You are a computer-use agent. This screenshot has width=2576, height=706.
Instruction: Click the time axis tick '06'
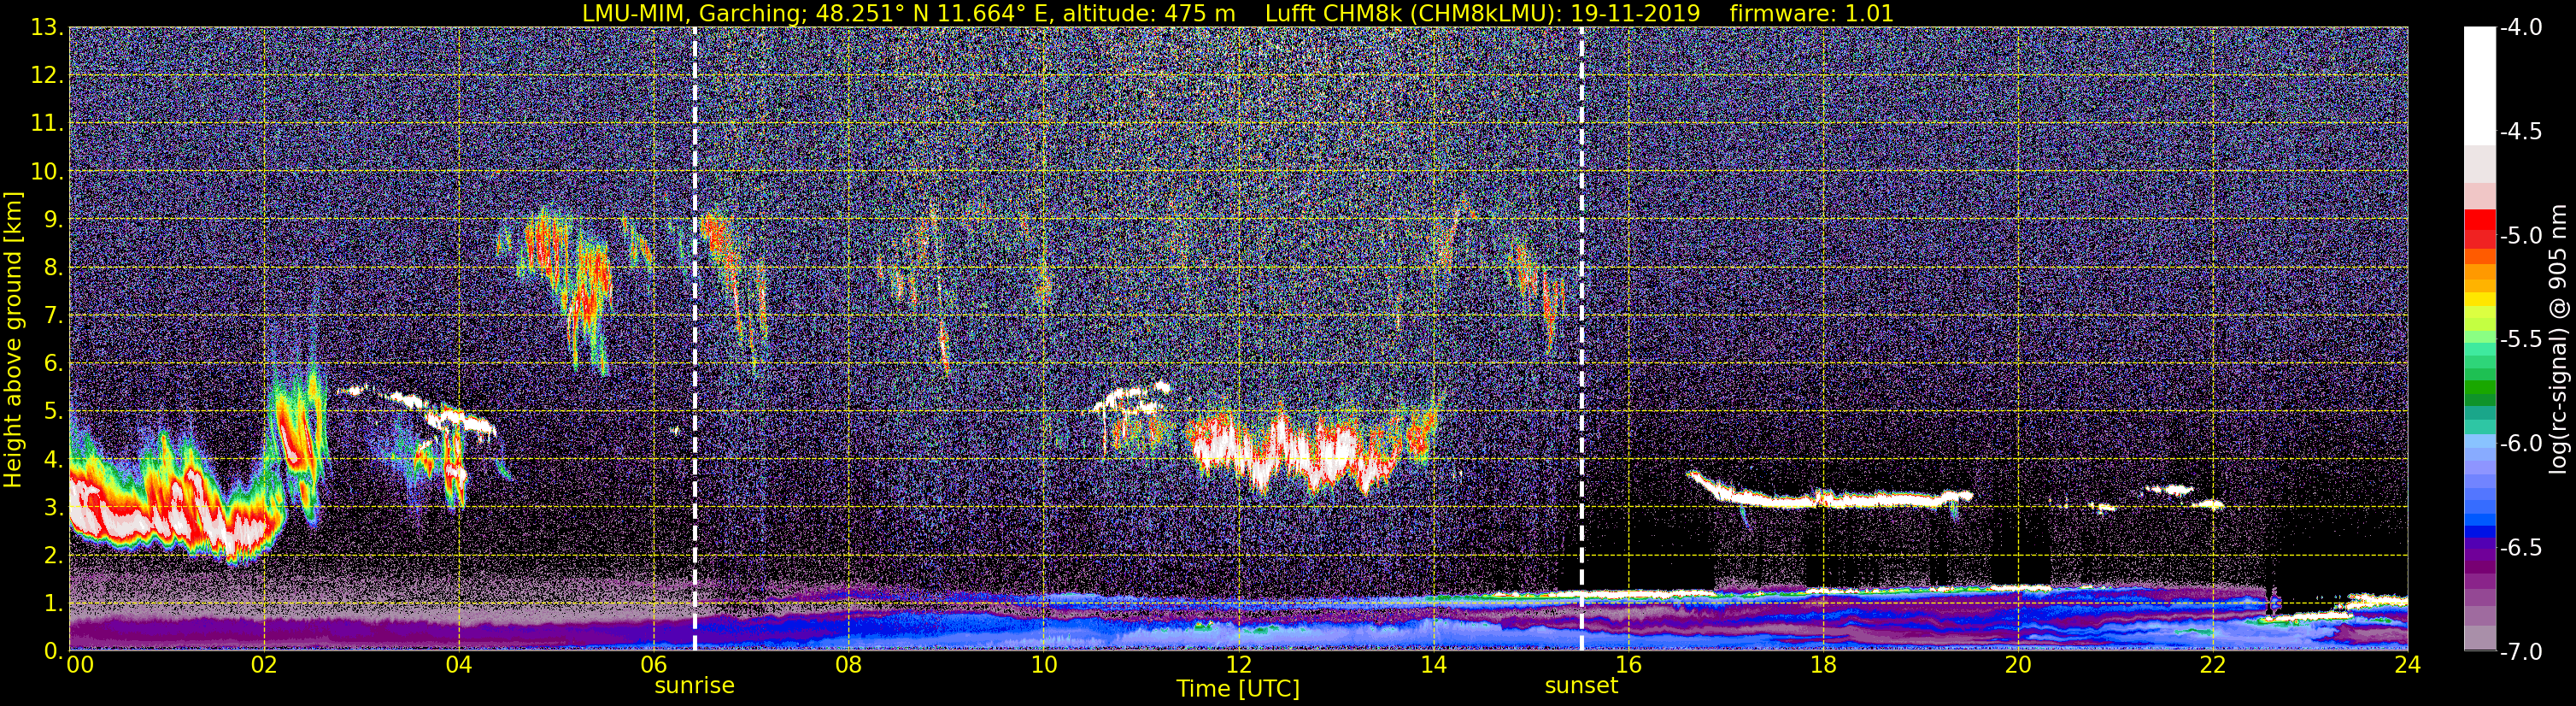coord(653,665)
